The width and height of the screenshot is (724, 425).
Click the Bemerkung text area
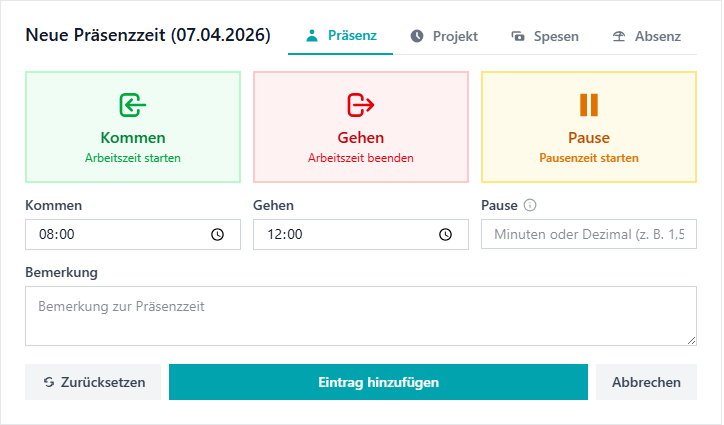[x=361, y=316]
